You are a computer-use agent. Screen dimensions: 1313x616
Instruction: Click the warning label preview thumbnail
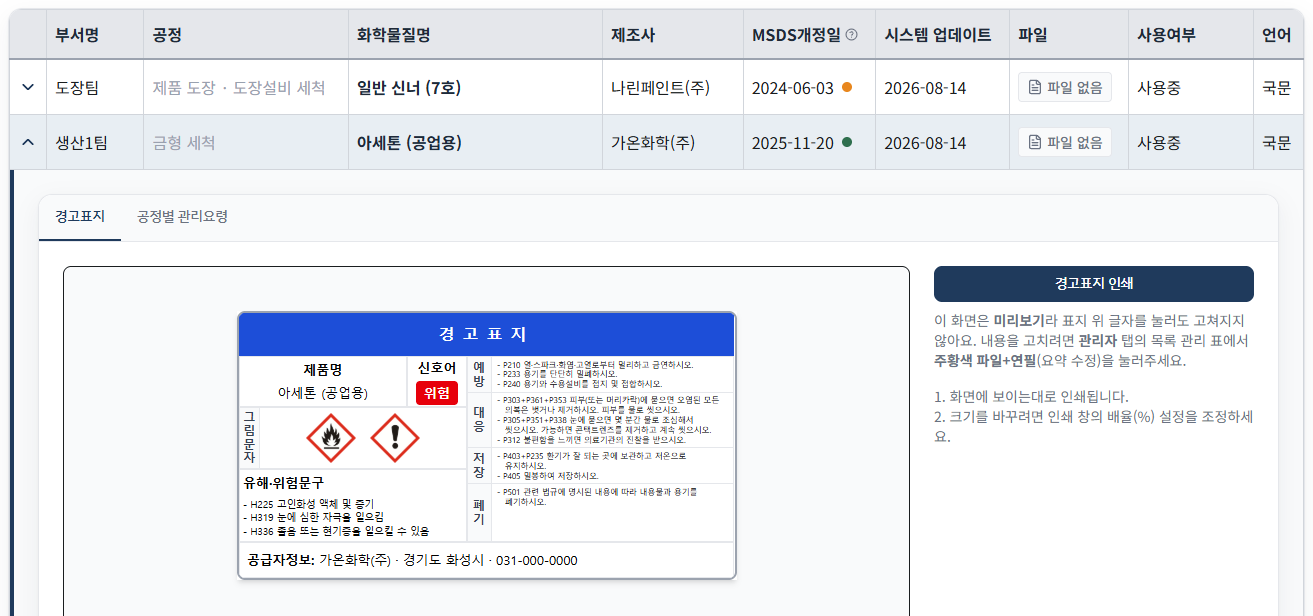(x=487, y=445)
